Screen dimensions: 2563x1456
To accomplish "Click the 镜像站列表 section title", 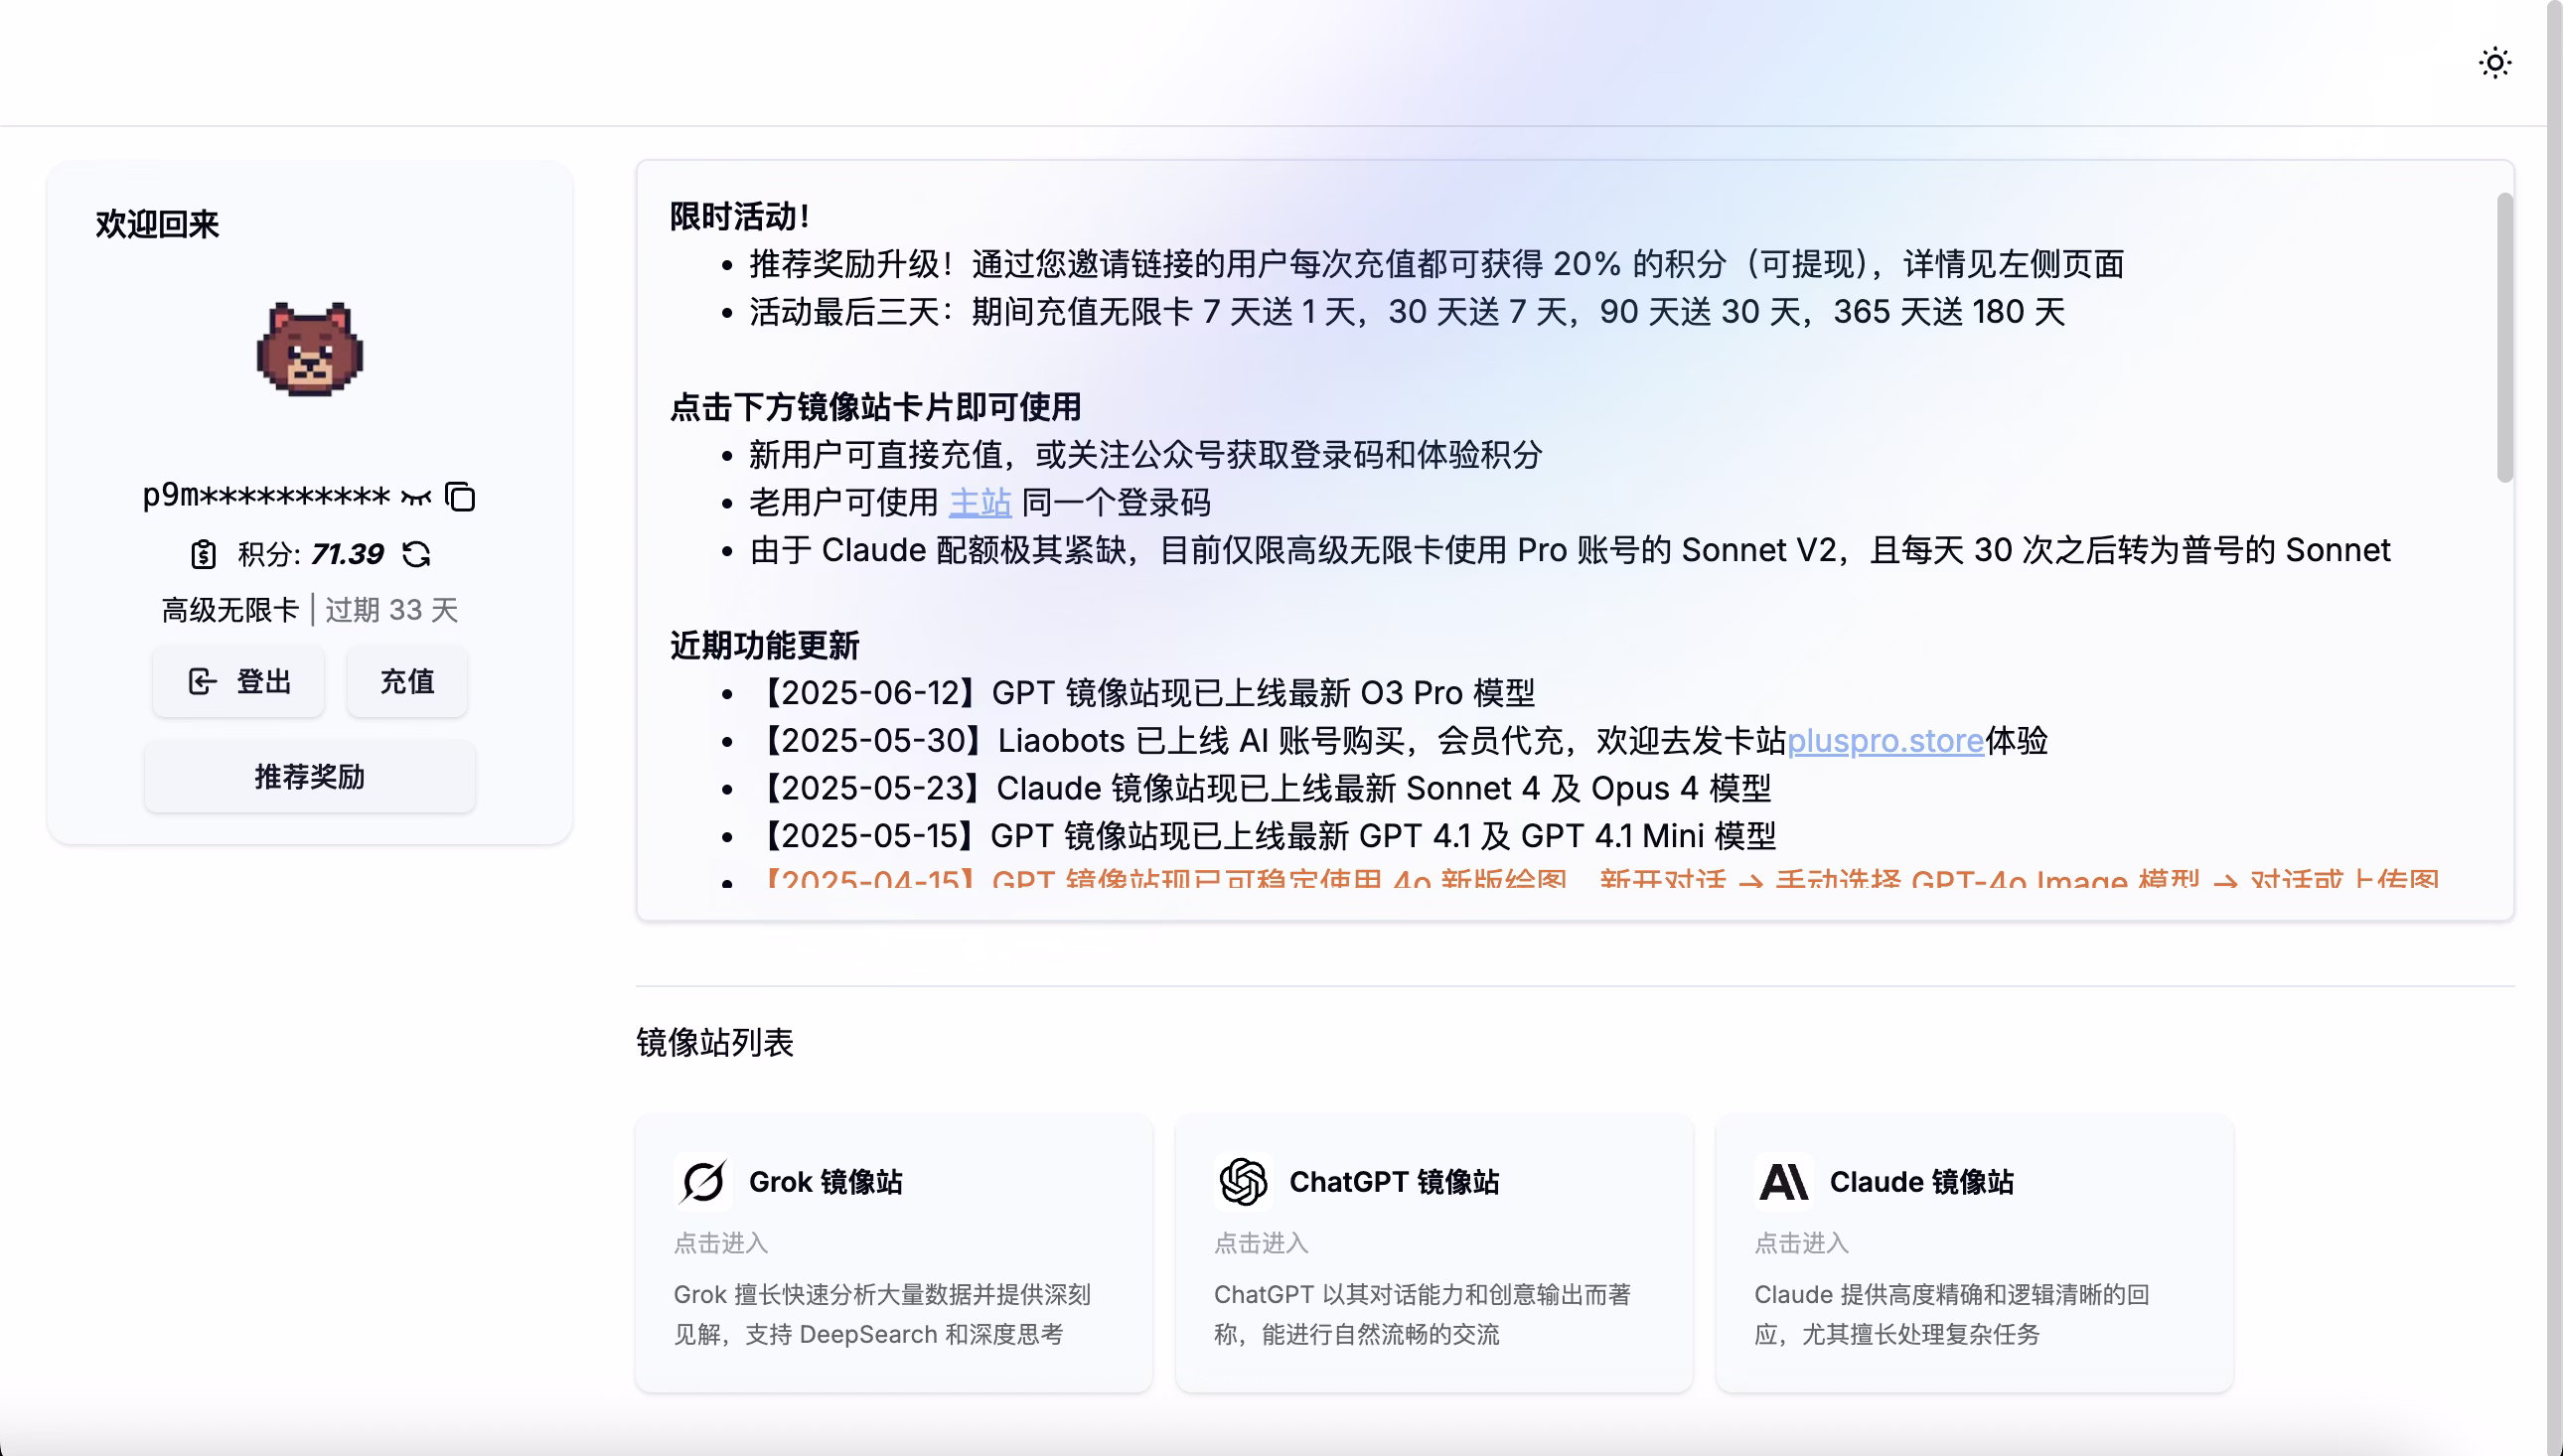I will click(715, 1043).
